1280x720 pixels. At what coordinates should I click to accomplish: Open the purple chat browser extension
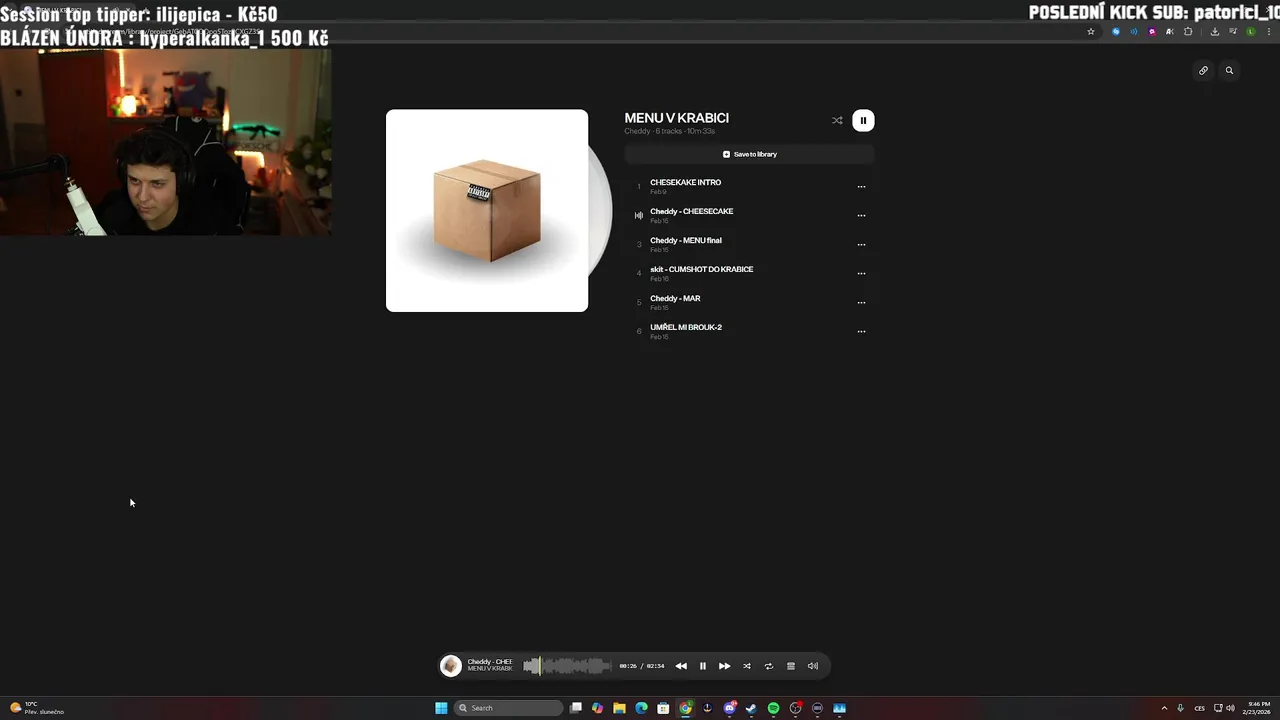coord(1152,31)
